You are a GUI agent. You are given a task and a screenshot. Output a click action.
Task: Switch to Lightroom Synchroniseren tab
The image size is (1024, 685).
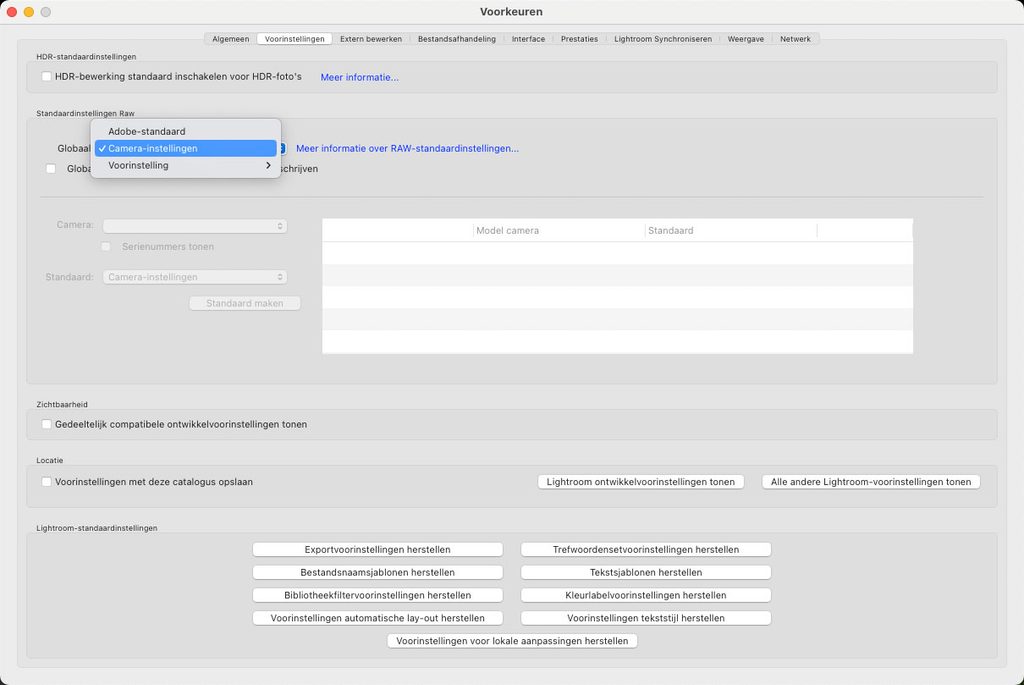coord(663,39)
